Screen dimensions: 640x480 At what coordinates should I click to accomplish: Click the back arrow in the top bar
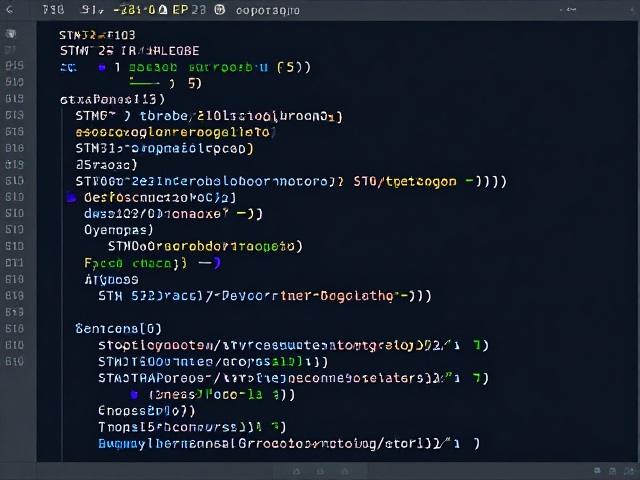pos(10,10)
